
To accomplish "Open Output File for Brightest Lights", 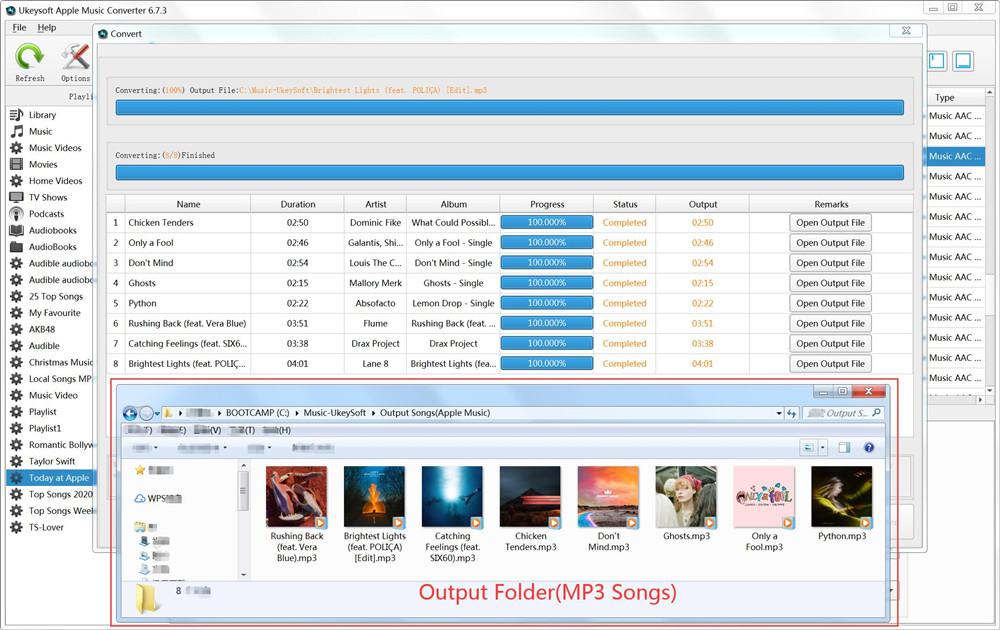I will 830,363.
